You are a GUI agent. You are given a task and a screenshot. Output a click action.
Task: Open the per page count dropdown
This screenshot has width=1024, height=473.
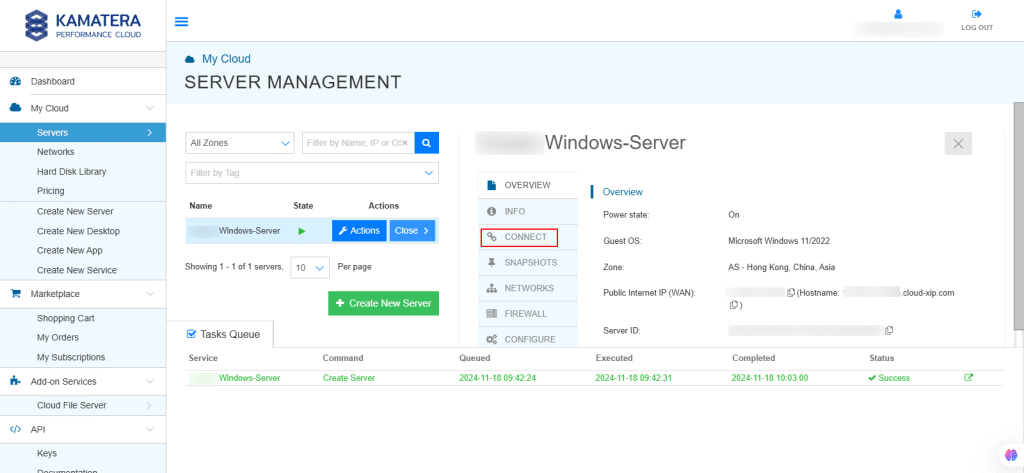(x=310, y=268)
